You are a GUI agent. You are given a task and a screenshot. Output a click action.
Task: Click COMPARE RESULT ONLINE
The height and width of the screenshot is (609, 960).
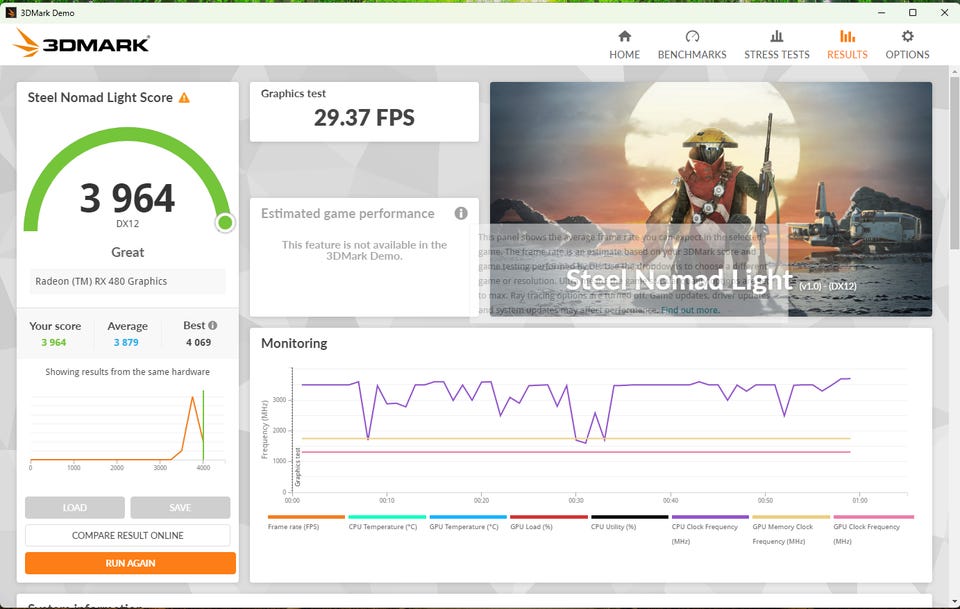pos(127,535)
